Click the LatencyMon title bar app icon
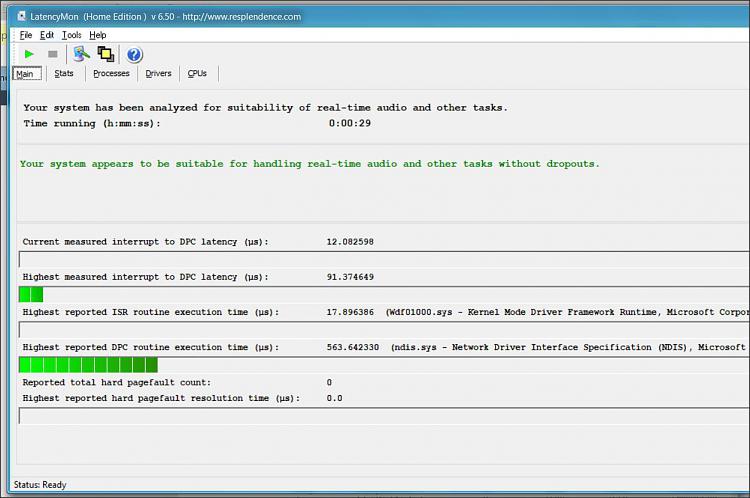 click(21, 16)
